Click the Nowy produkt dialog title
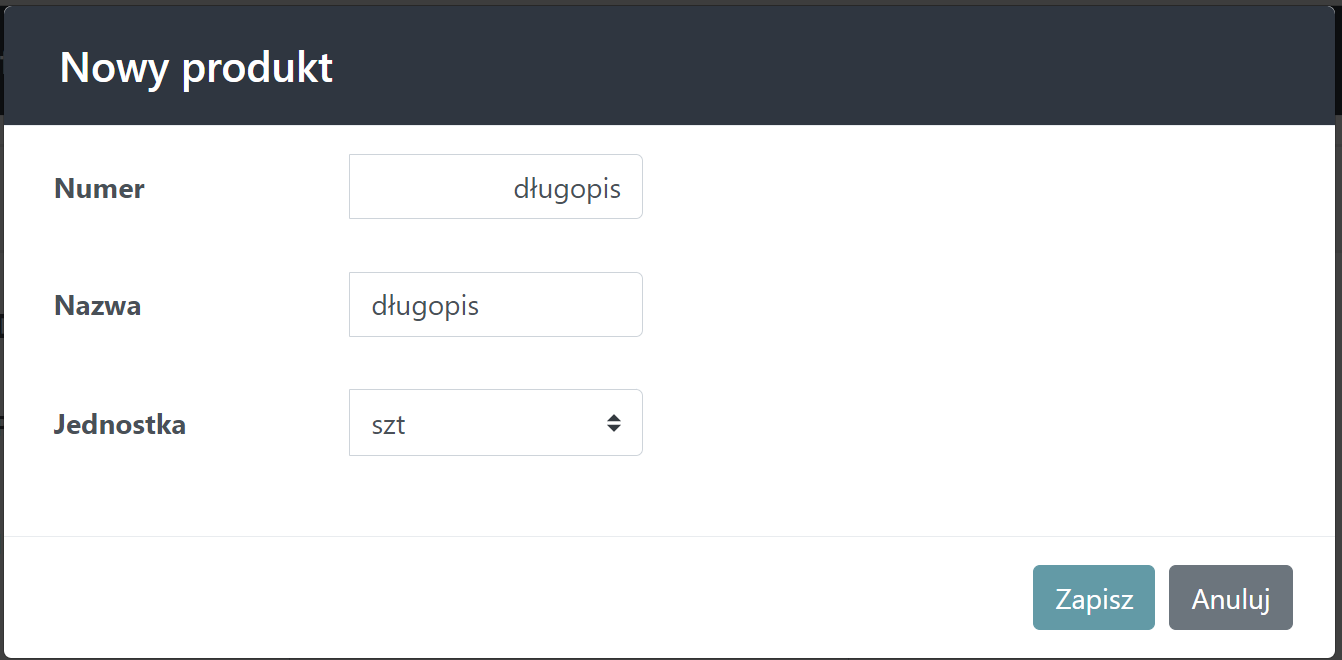This screenshot has width=1342, height=660. 196,68
